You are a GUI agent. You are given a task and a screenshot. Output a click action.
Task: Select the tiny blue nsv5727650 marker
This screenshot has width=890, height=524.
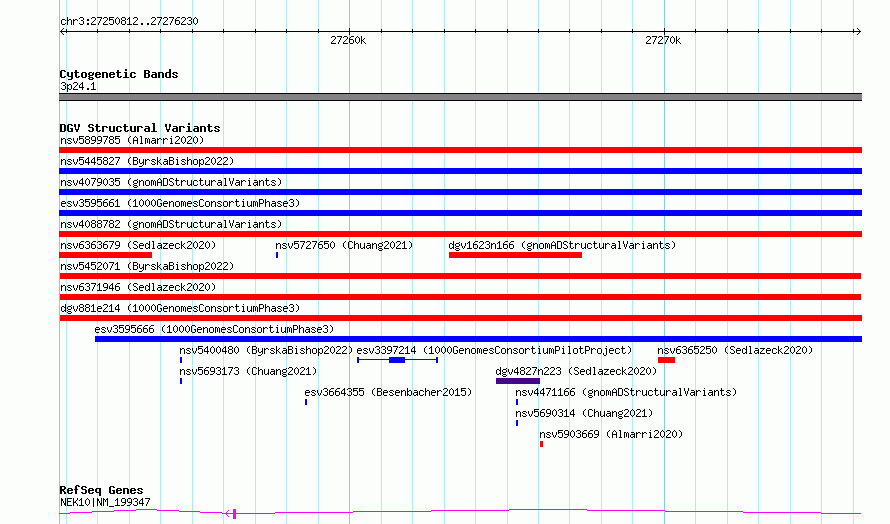point(277,255)
